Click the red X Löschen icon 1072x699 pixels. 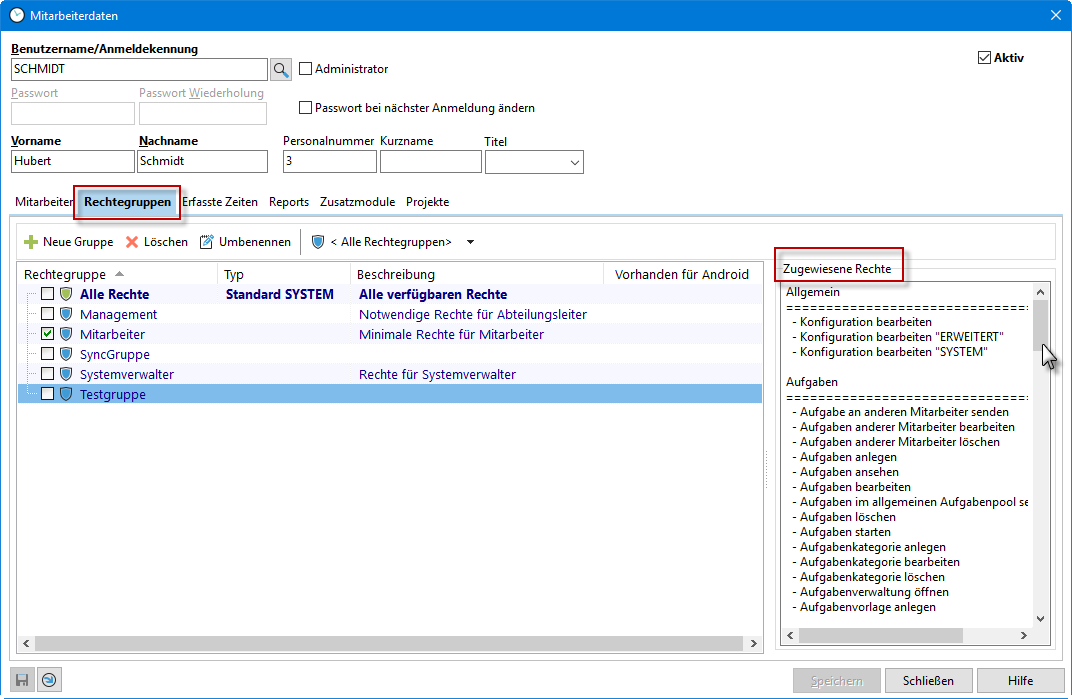tap(132, 242)
